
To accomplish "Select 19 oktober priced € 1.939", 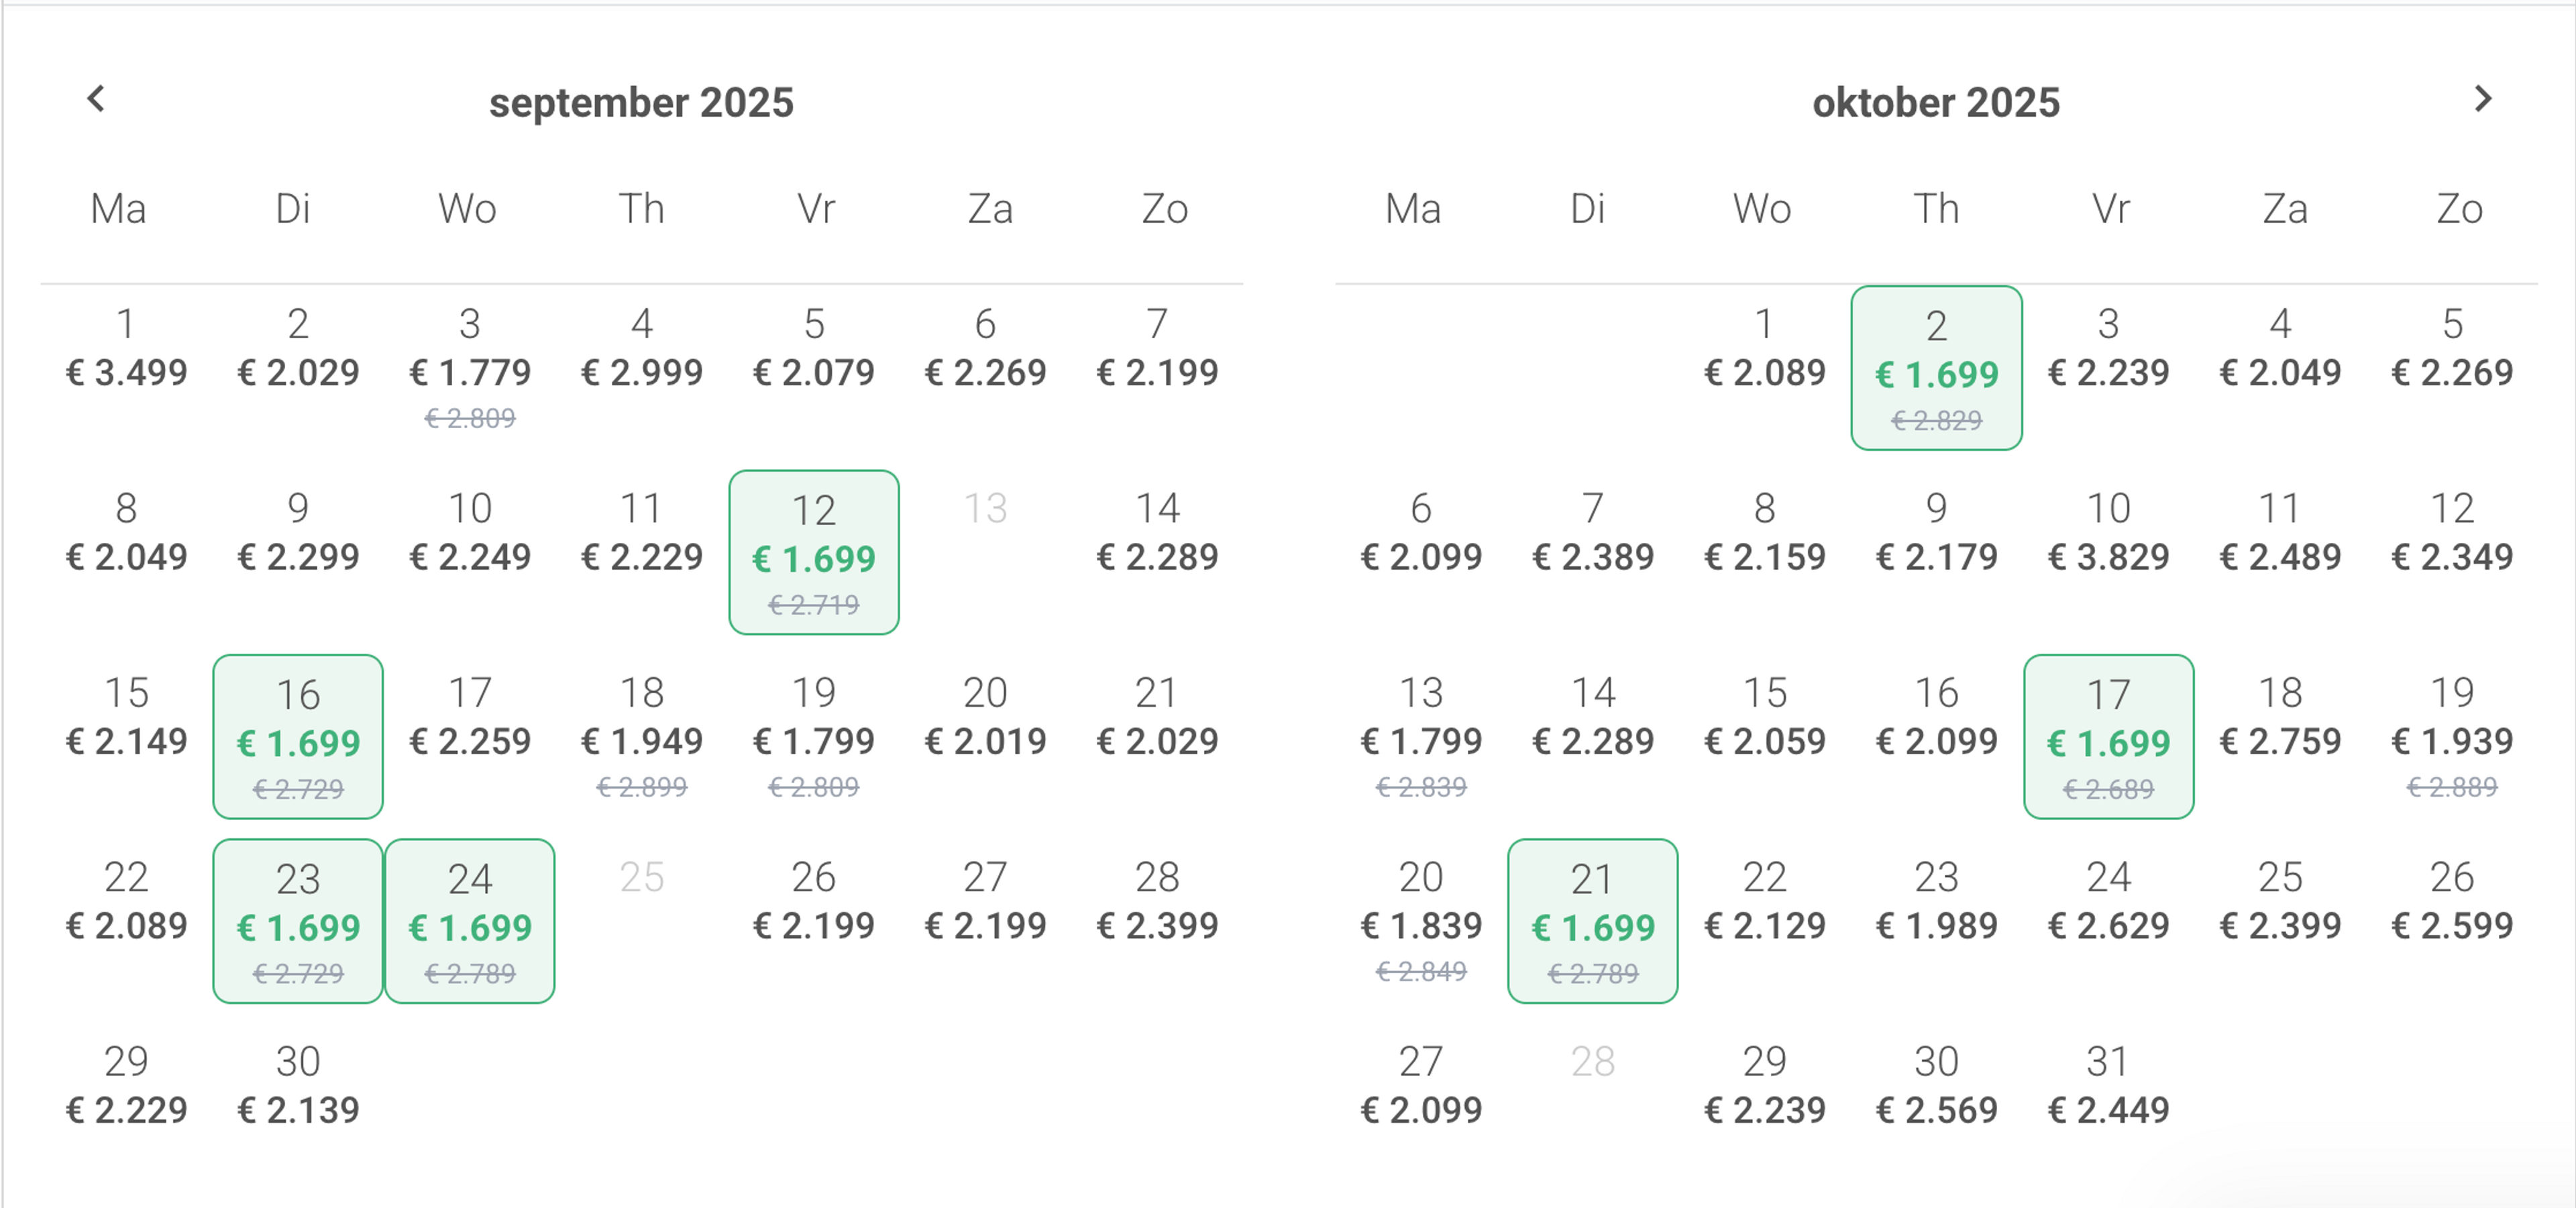I will click(2453, 737).
